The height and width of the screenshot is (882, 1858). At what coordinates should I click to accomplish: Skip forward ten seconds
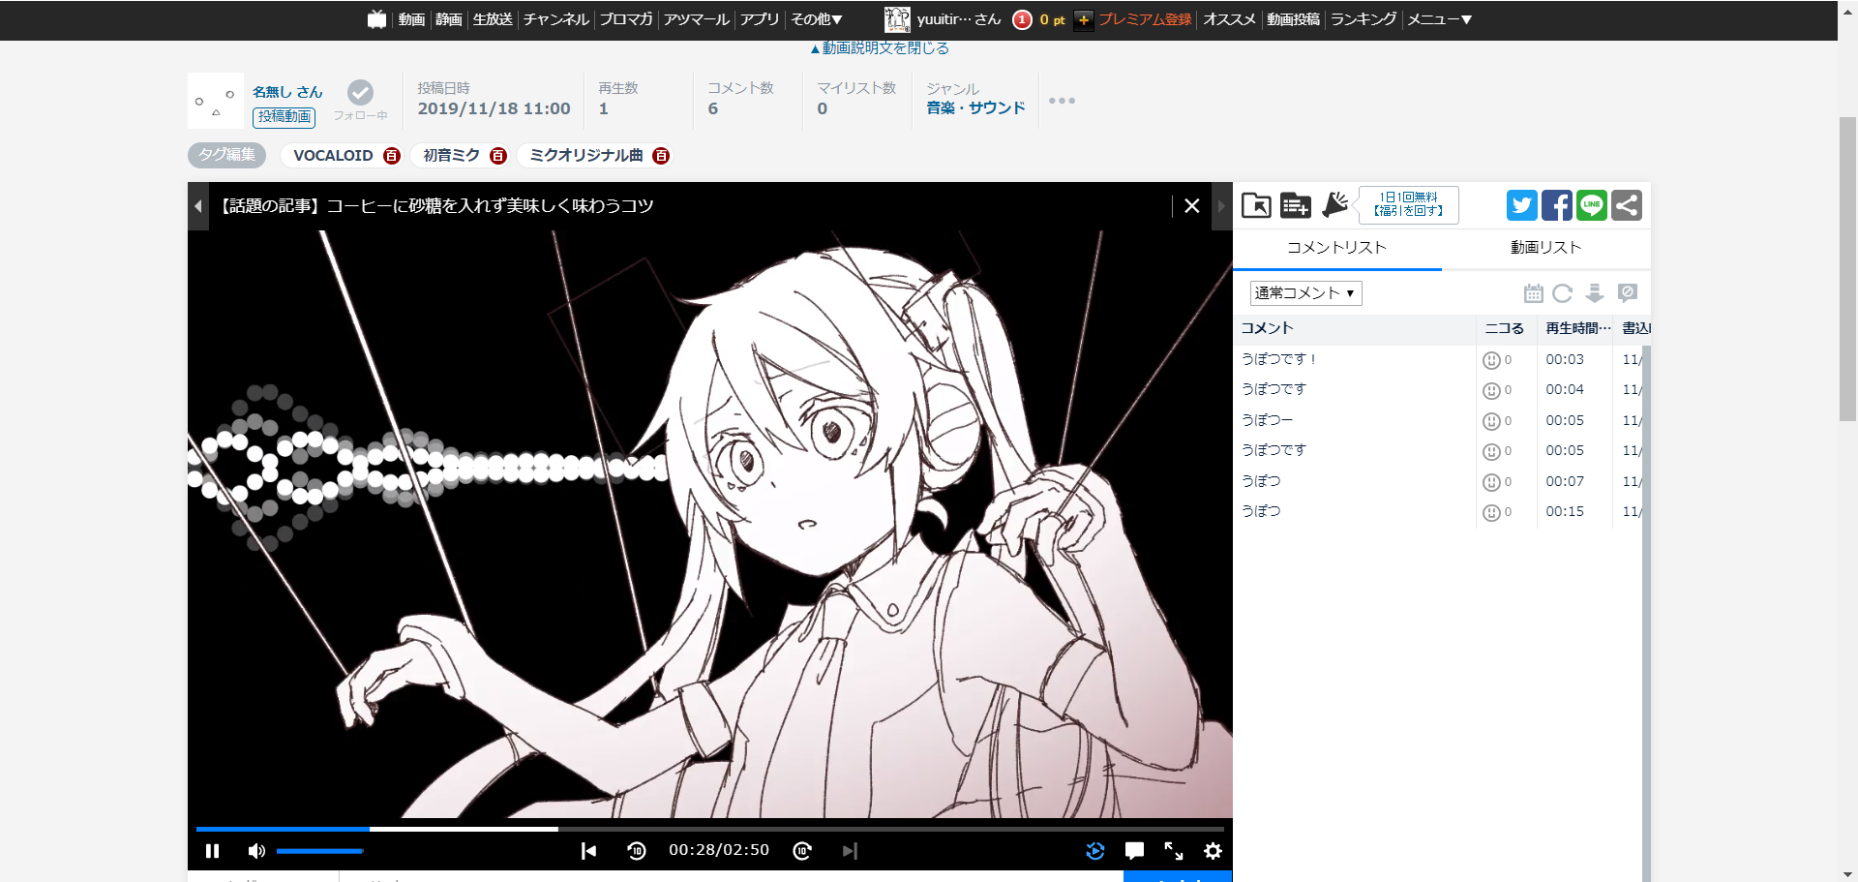[x=802, y=851]
